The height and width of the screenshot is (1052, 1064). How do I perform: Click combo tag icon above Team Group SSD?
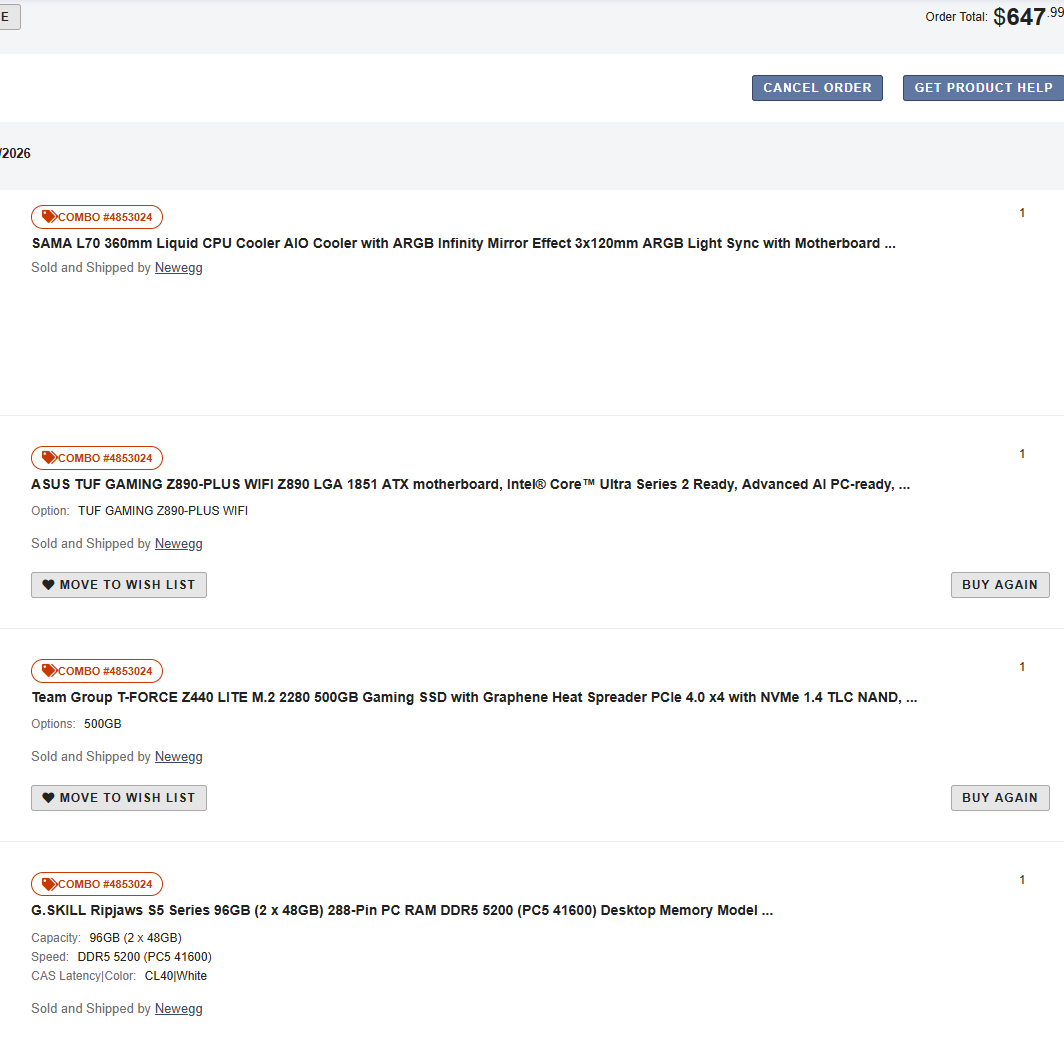(x=50, y=671)
